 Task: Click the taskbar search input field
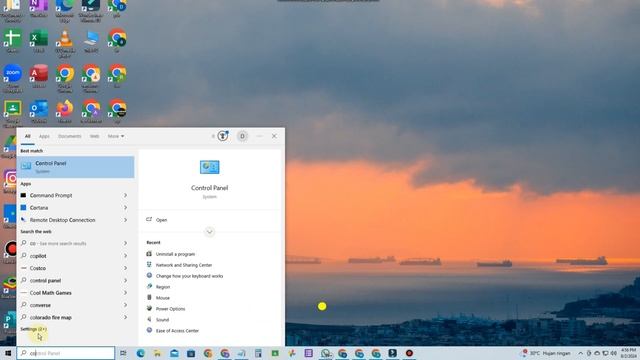(x=66, y=353)
